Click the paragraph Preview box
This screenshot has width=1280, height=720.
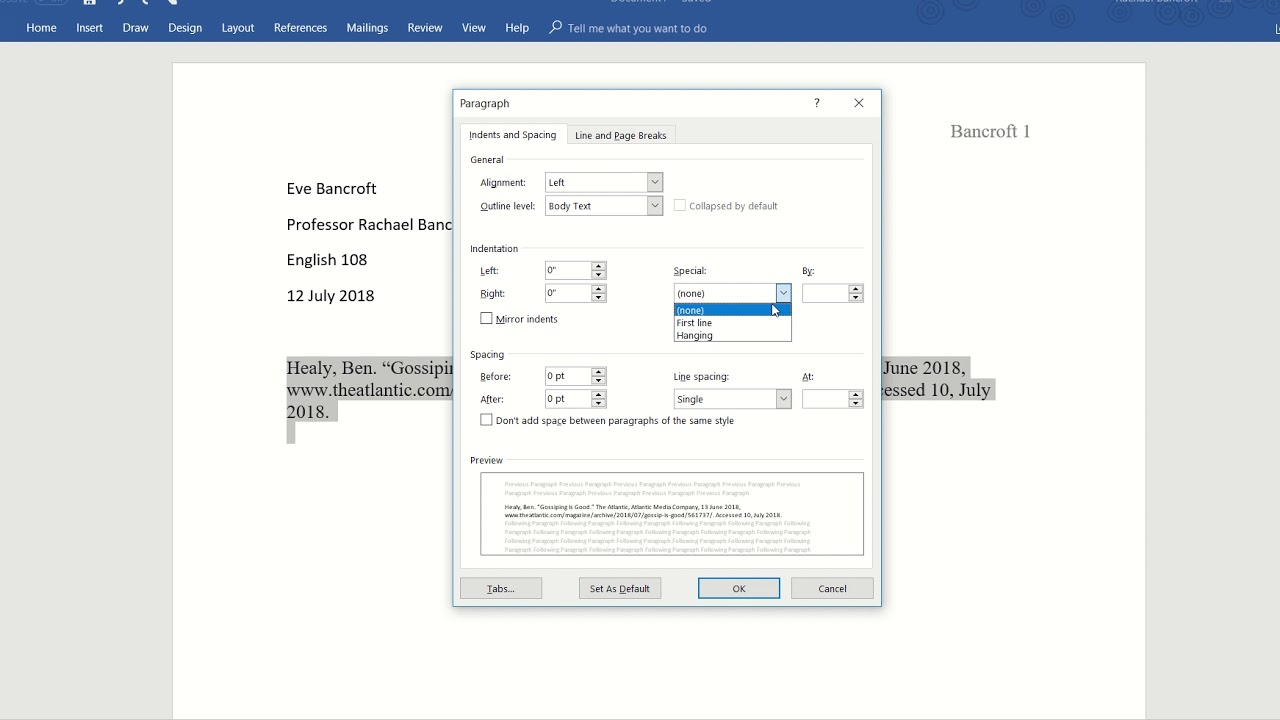tap(672, 514)
